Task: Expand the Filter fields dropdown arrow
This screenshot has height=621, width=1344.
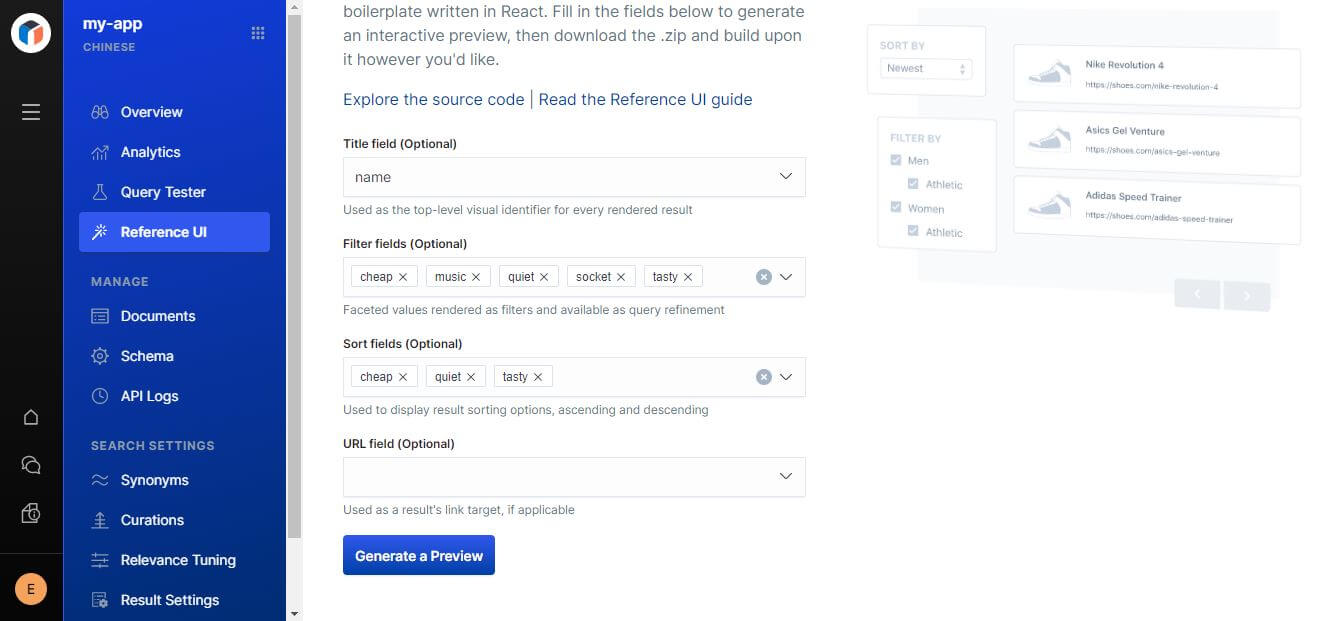Action: pyautogui.click(x=786, y=277)
